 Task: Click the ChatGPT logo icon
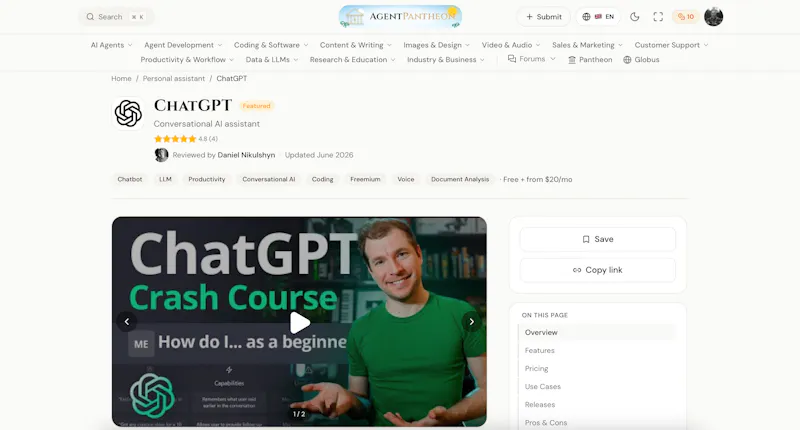128,113
